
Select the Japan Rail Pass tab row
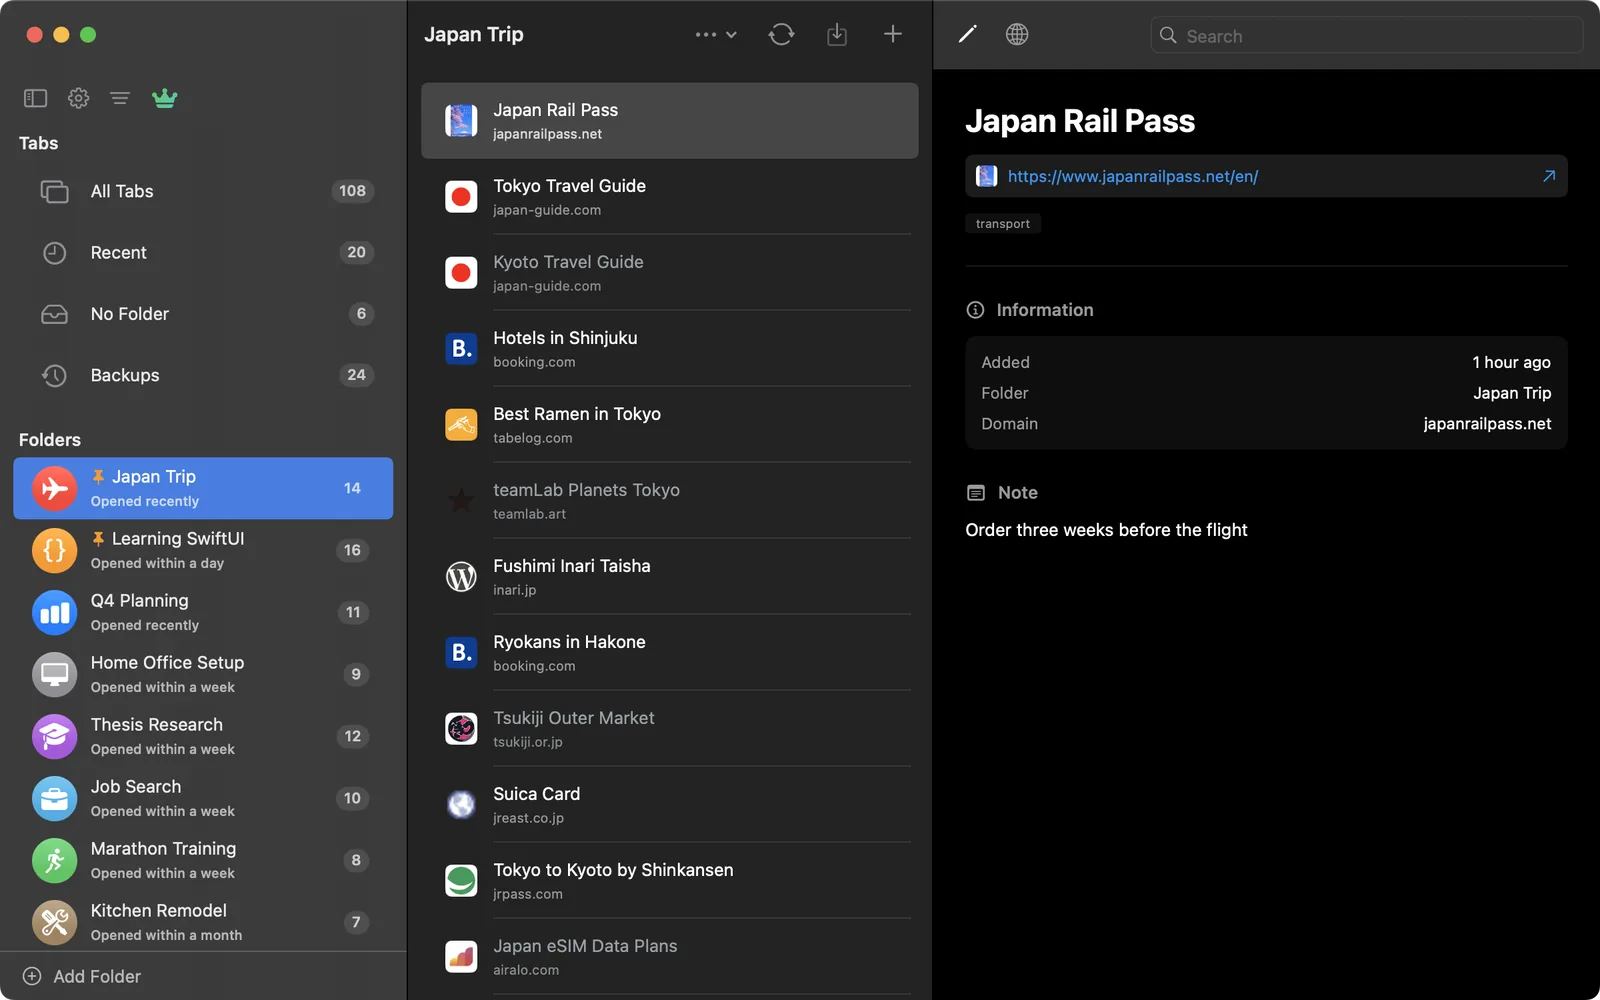[x=670, y=121]
